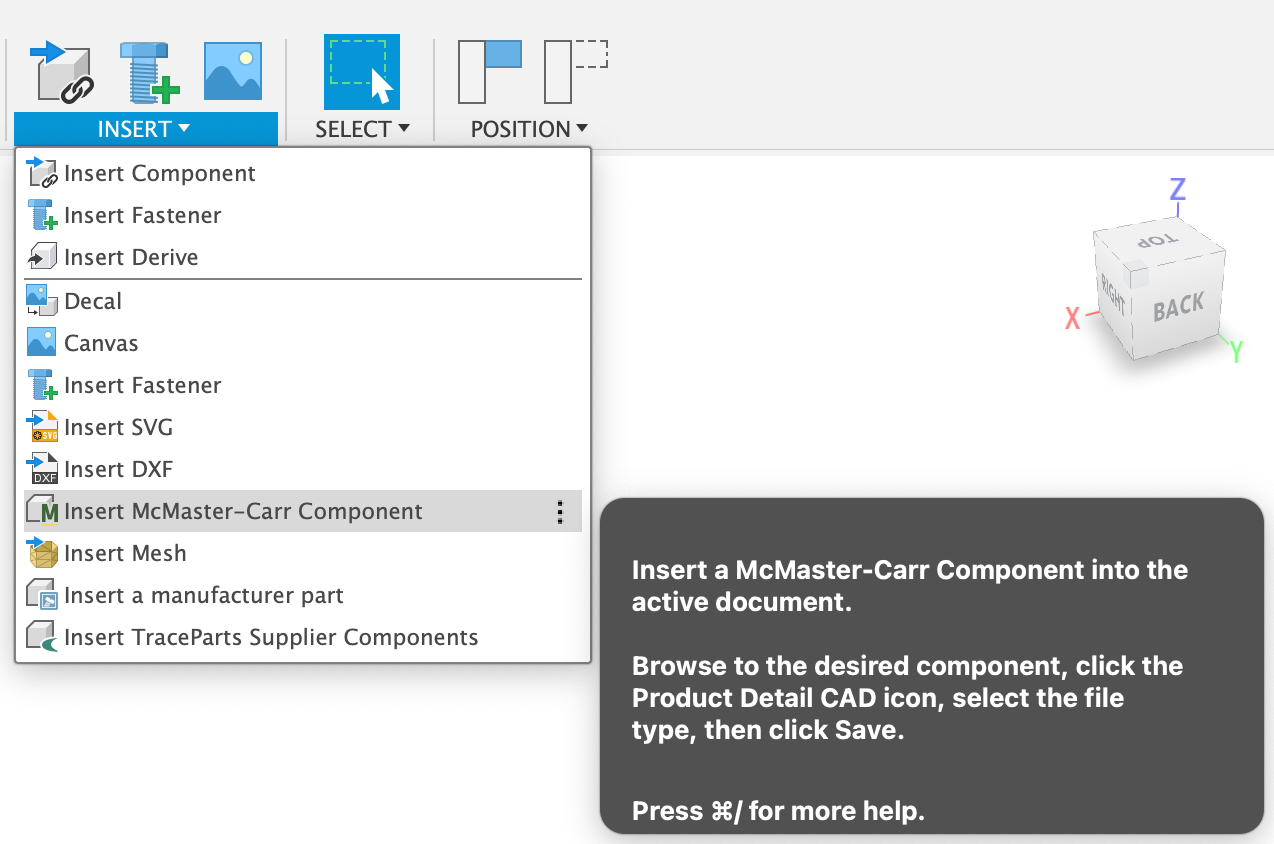Image resolution: width=1274 pixels, height=844 pixels.
Task: Click the bolt-shaped Insert Fastener toolbar icon
Action: click(148, 72)
